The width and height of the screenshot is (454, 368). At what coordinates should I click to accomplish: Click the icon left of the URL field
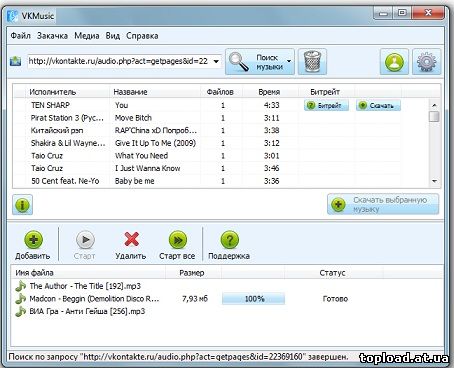tap(15, 61)
